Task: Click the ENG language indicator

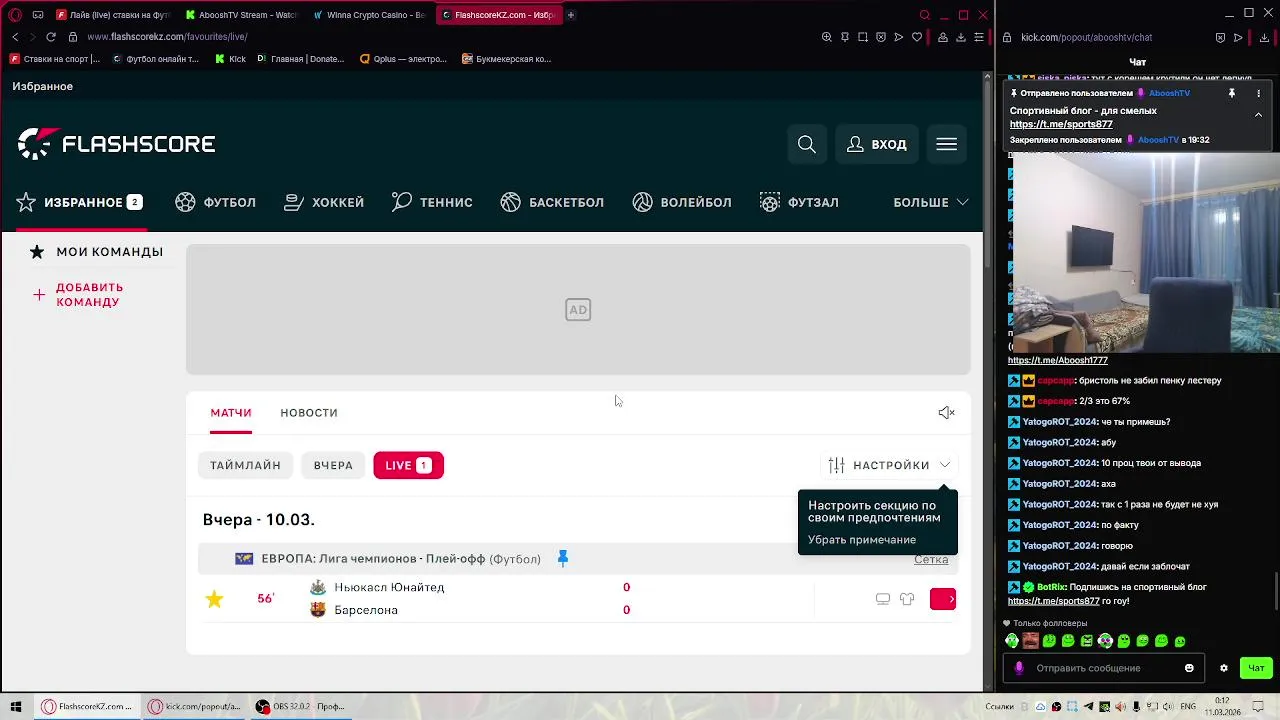Action: [1188, 706]
